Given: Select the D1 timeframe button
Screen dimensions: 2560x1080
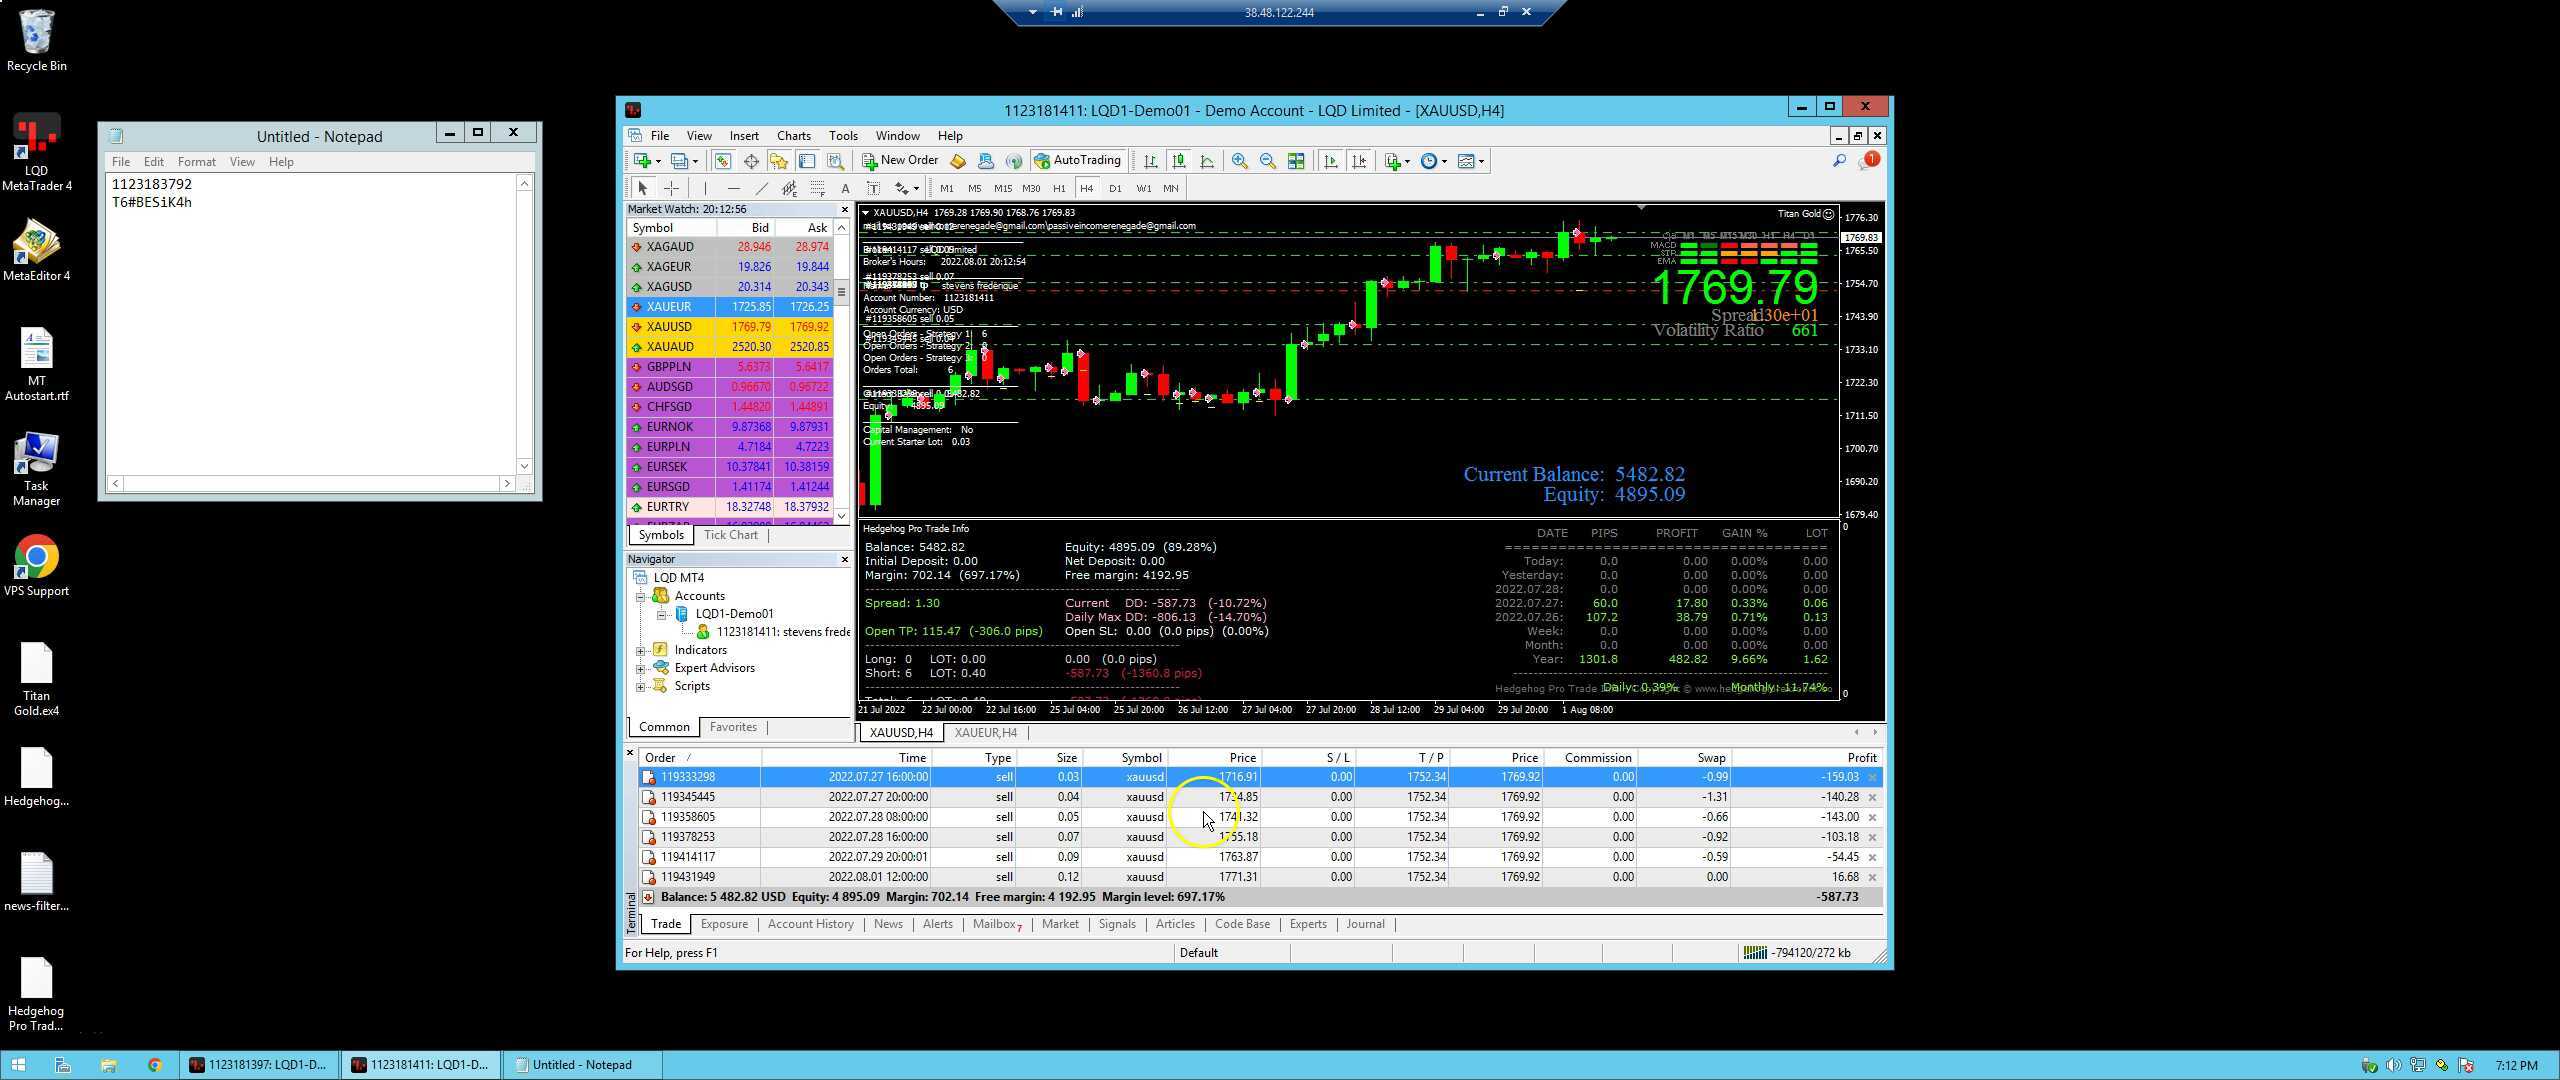Looking at the screenshot, I should pos(1115,188).
